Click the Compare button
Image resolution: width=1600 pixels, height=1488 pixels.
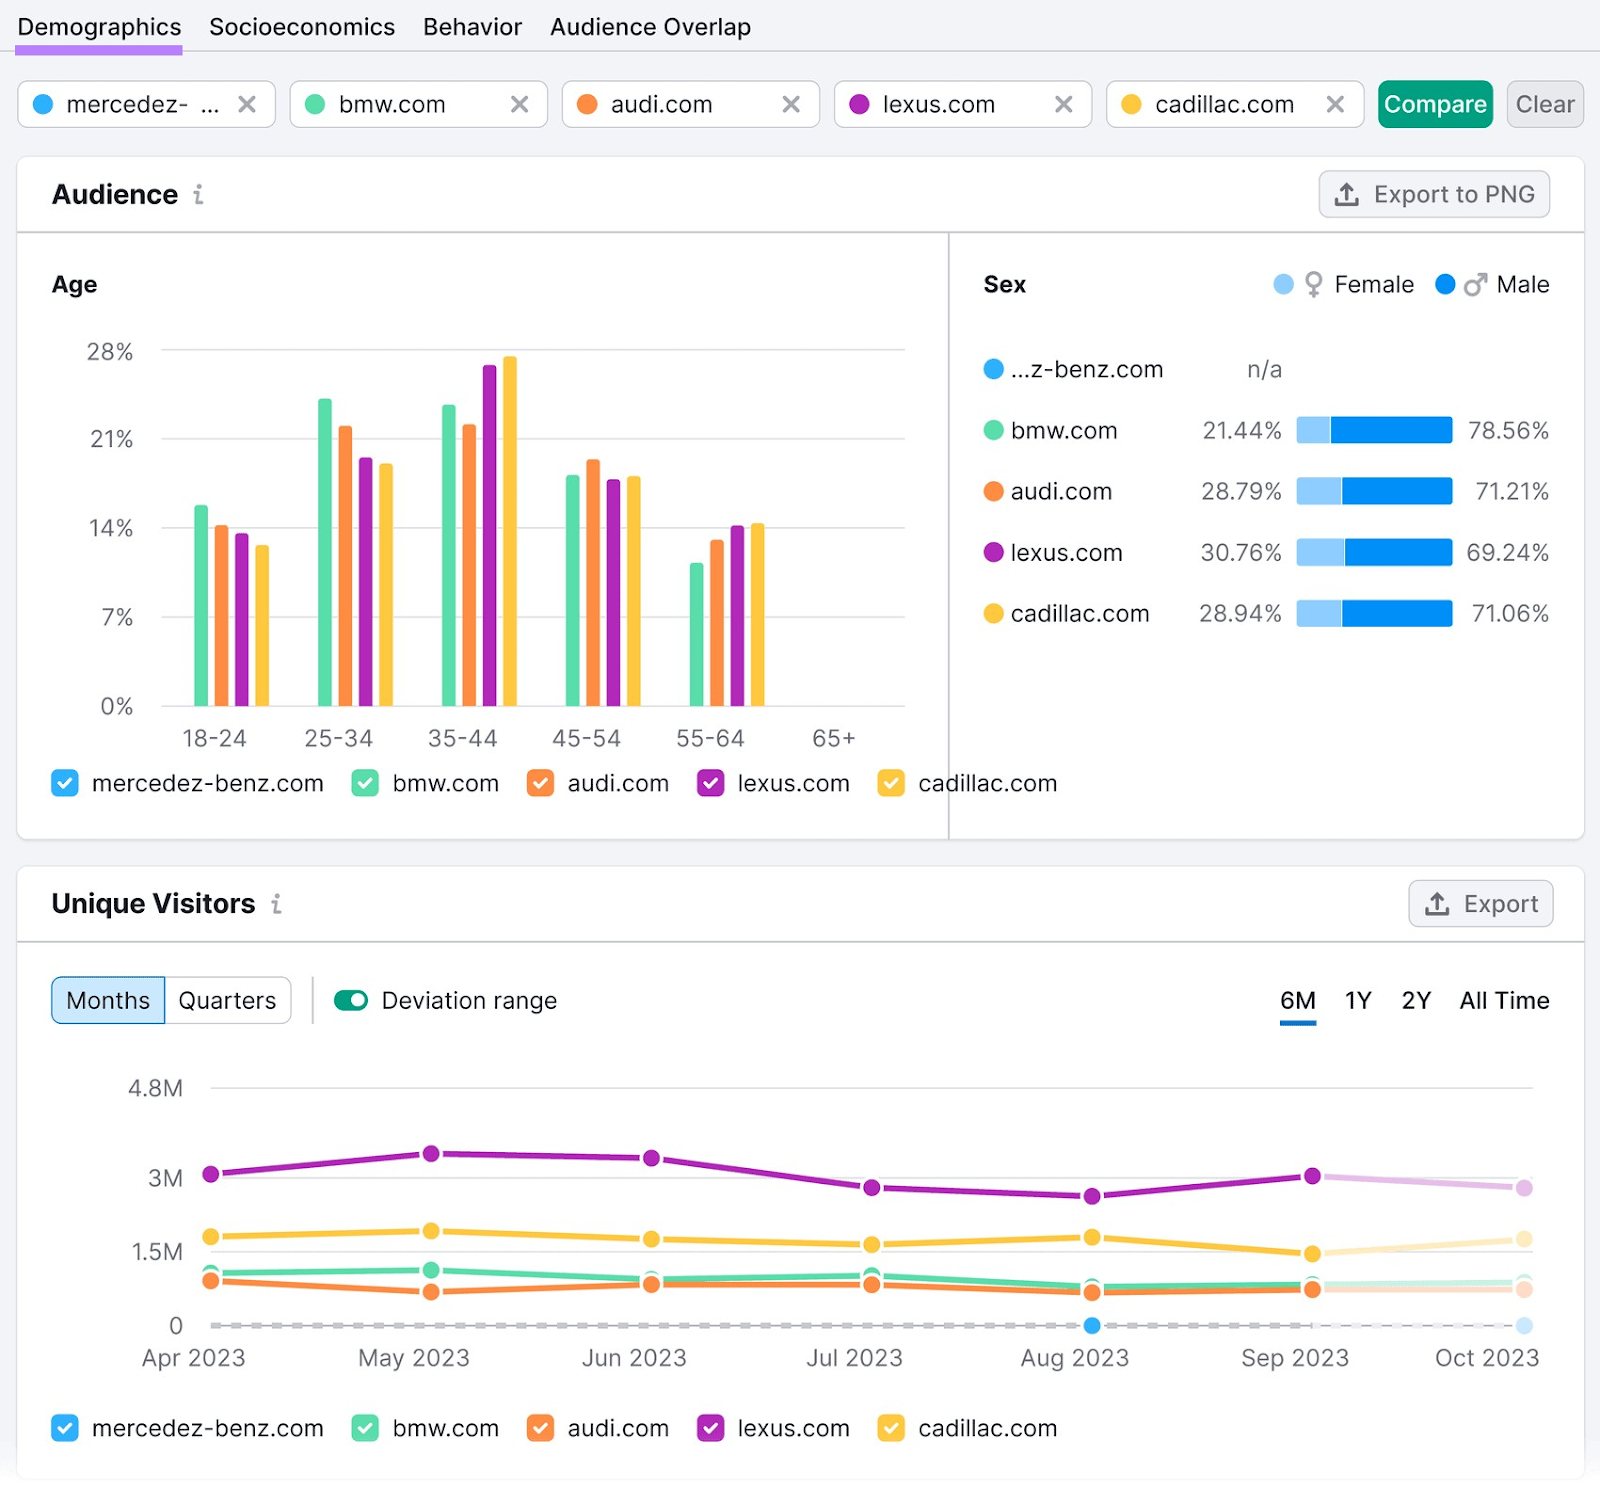tap(1435, 104)
